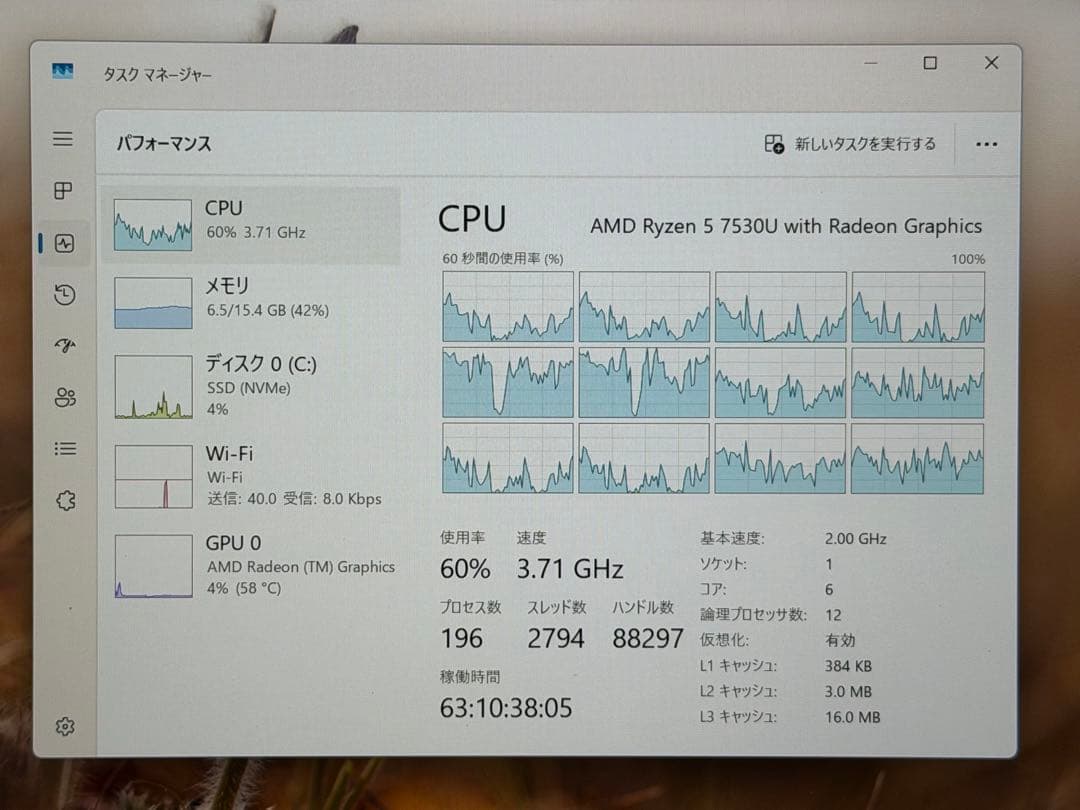Click the 仮想化 有効 value
This screenshot has height=810, width=1080.
click(840, 640)
